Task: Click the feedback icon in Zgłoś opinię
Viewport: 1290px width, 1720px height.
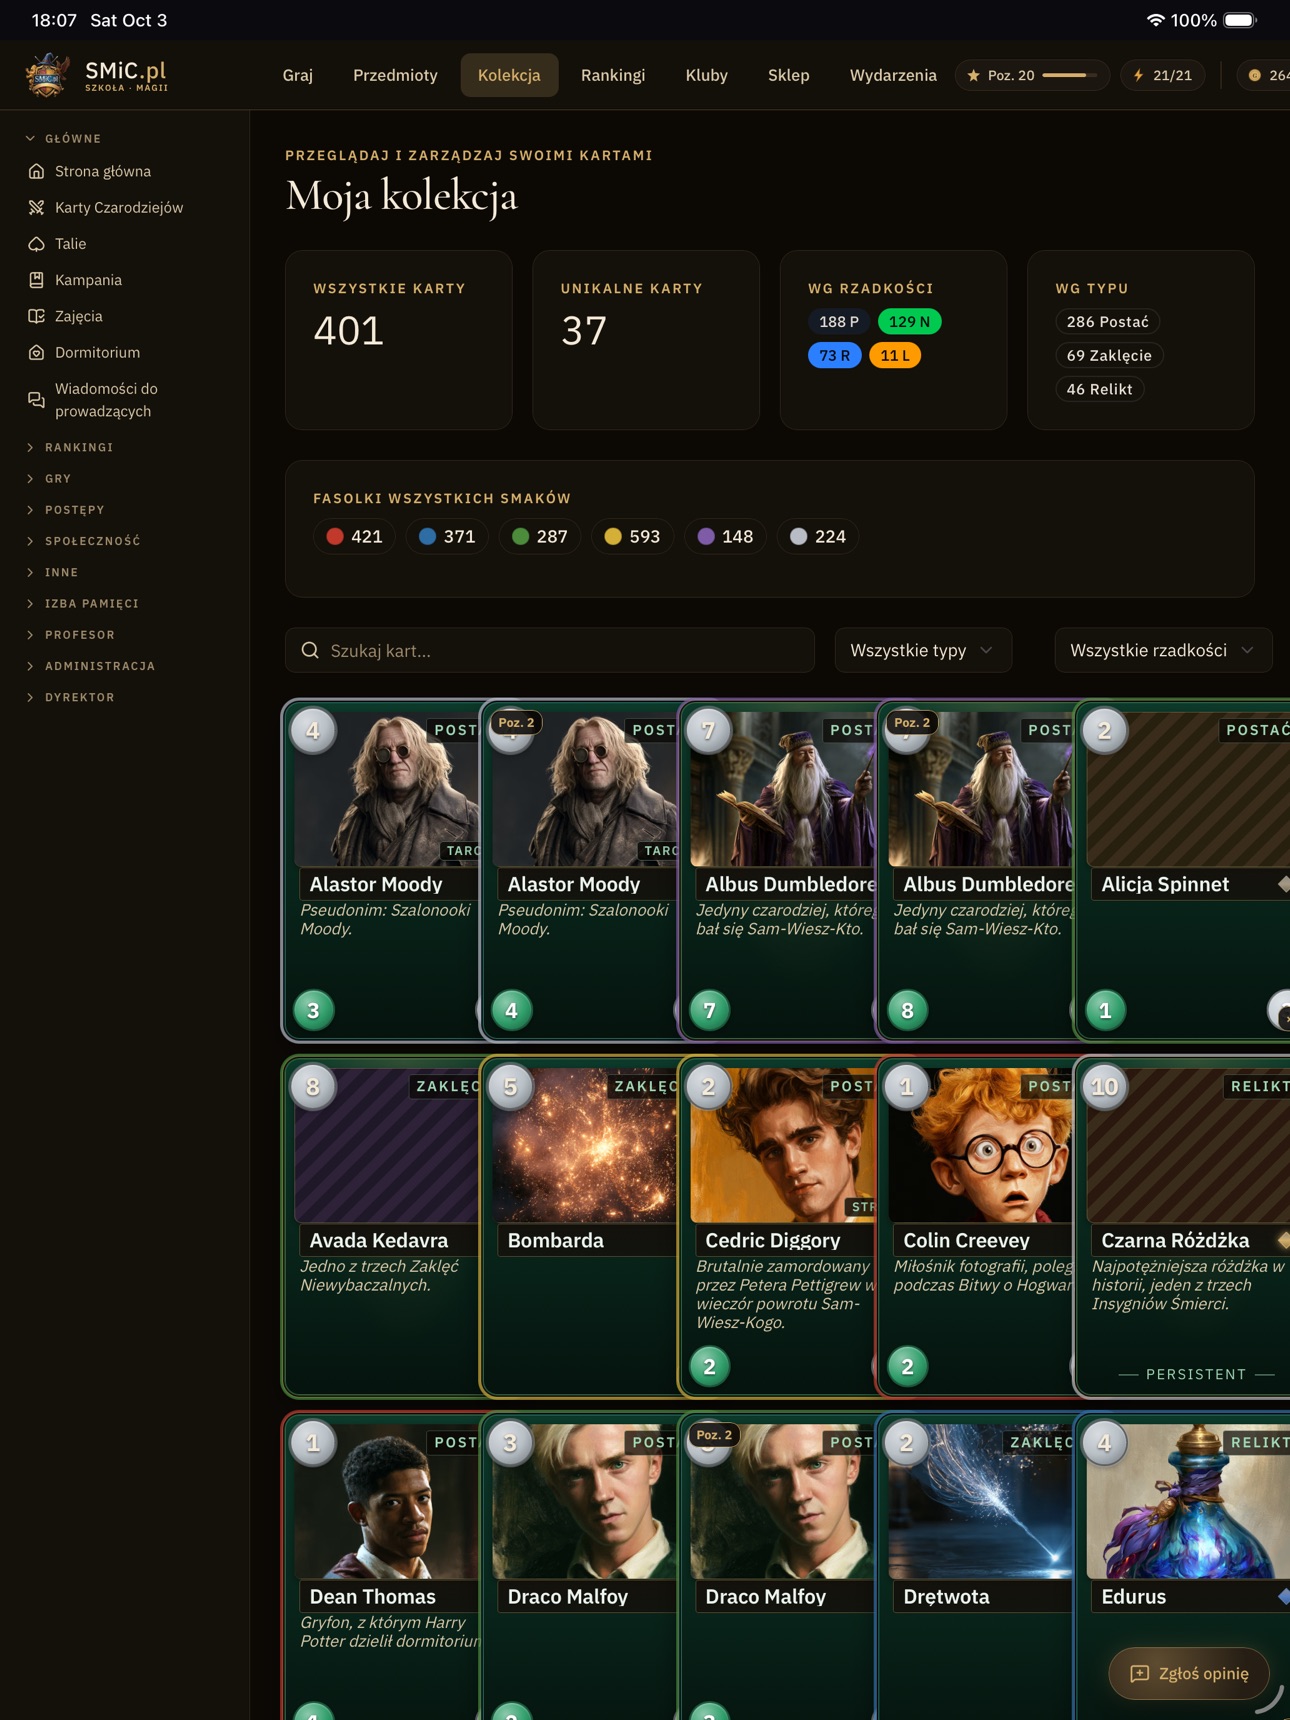Action: pyautogui.click(x=1139, y=1673)
